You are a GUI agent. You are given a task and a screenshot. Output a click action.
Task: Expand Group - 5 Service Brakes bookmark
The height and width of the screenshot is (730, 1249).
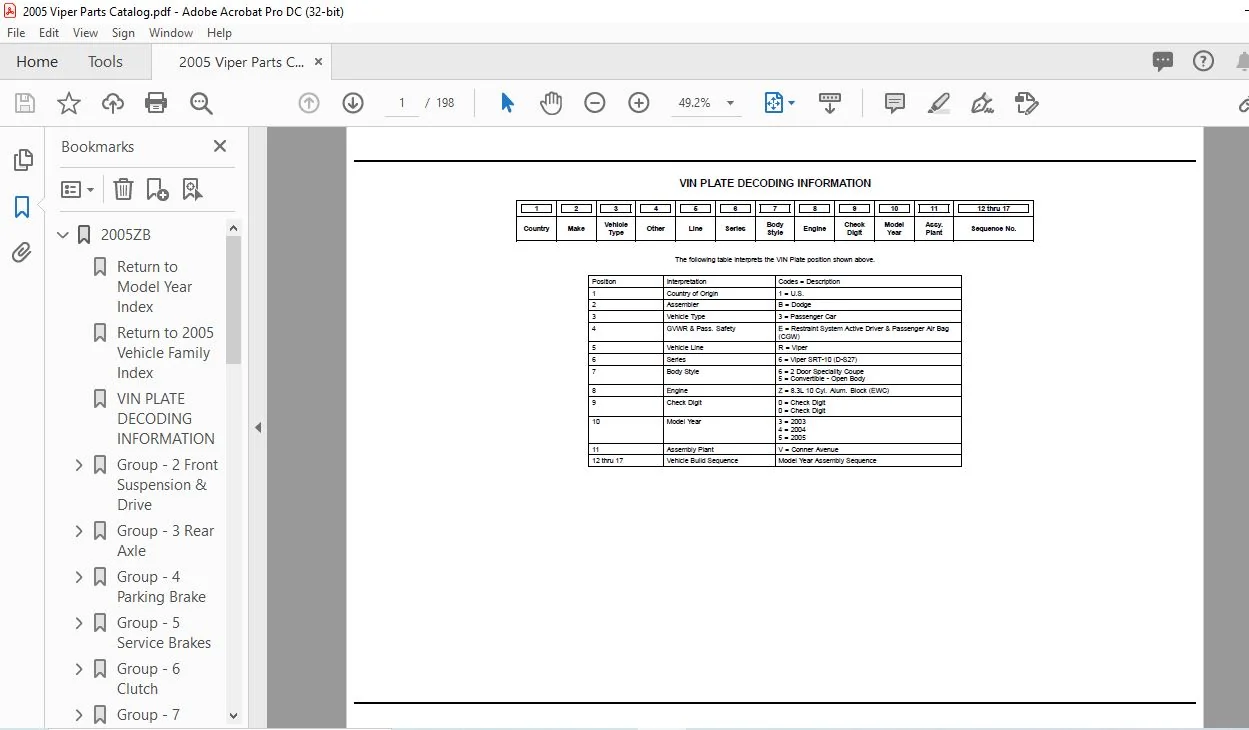(x=79, y=623)
